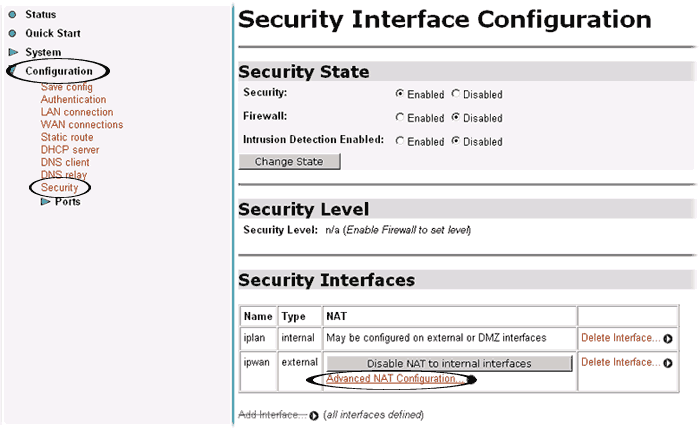Open the Status menu item
Viewport: 700px width, 430px height.
coord(40,15)
